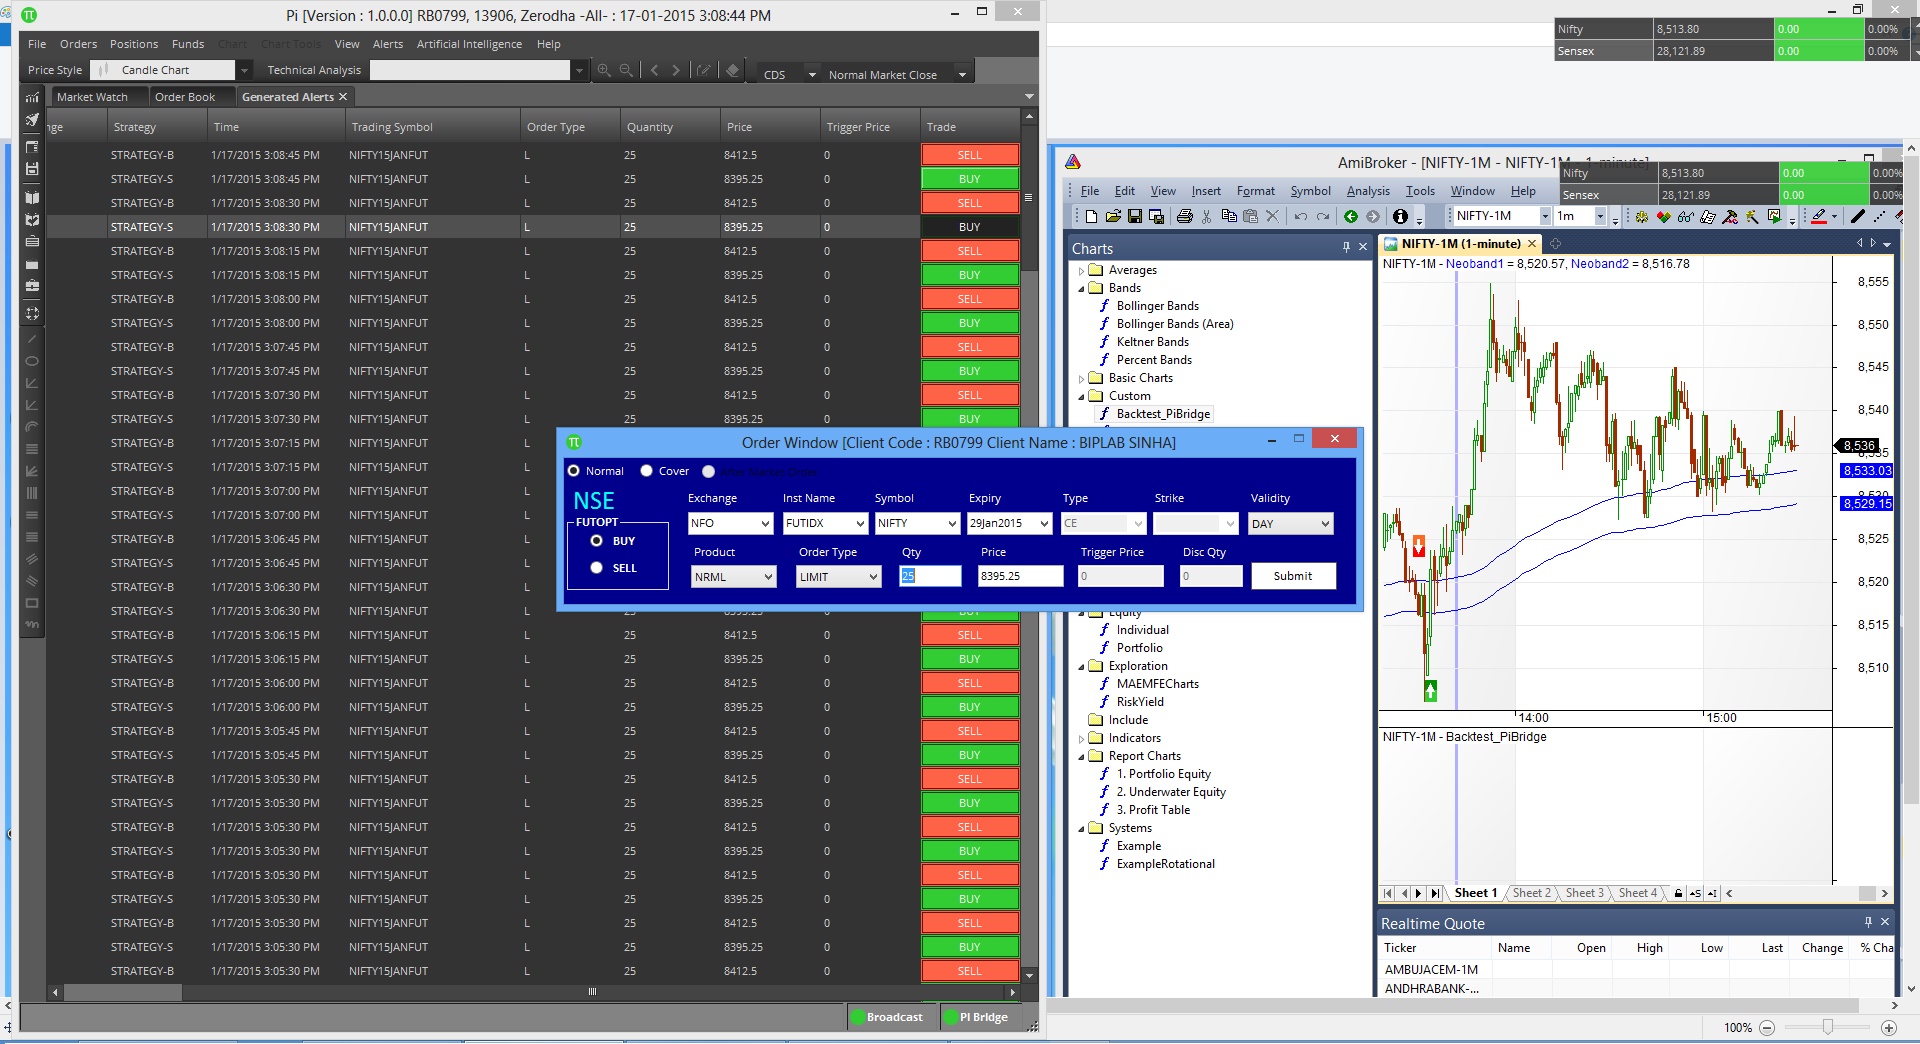This screenshot has height=1044, width=1920.
Task: Click the floppy disk icon in Pi sidebar
Action: pos(32,169)
